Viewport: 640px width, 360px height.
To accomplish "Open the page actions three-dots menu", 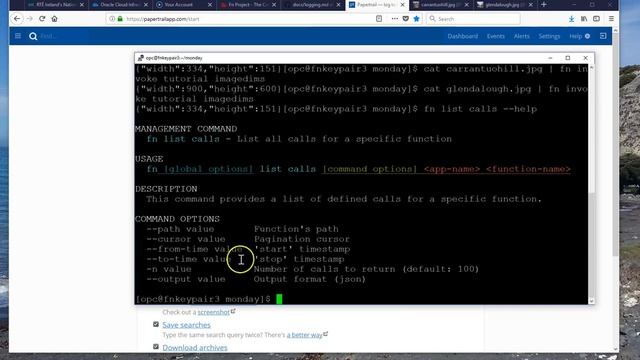I will pos(394,19).
